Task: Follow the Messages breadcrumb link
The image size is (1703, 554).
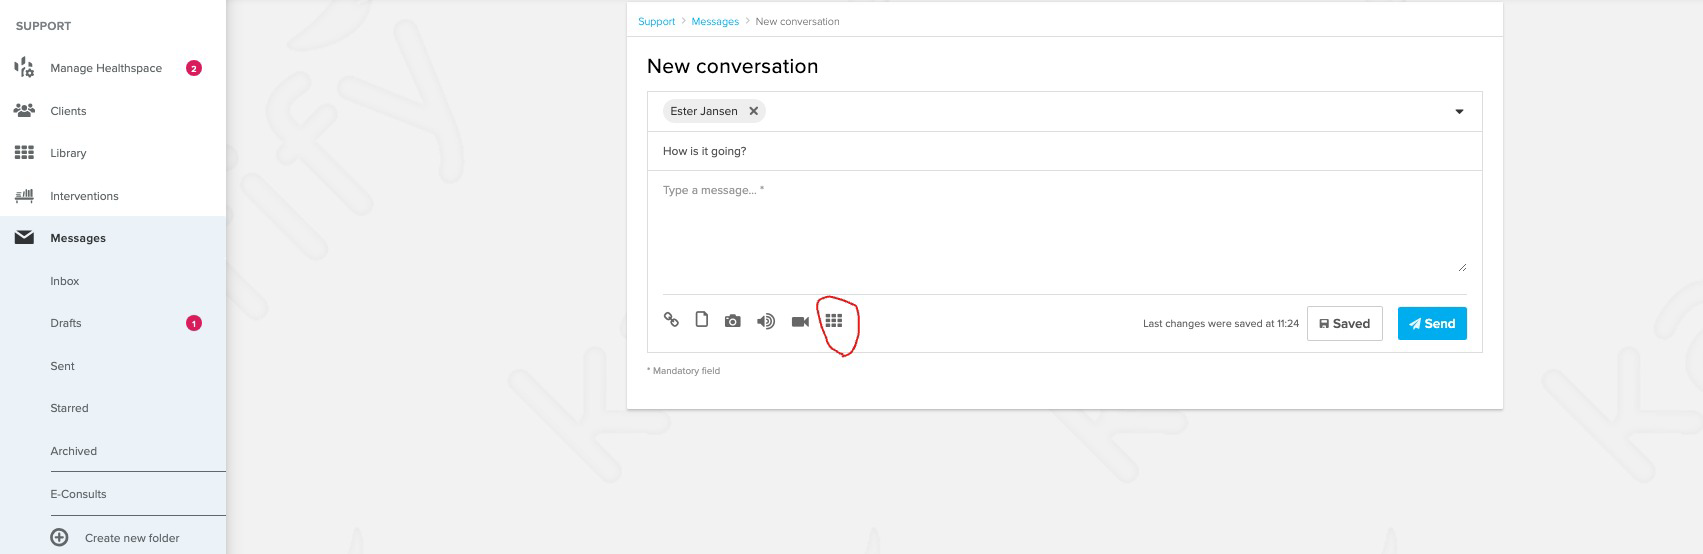Action: click(x=715, y=21)
